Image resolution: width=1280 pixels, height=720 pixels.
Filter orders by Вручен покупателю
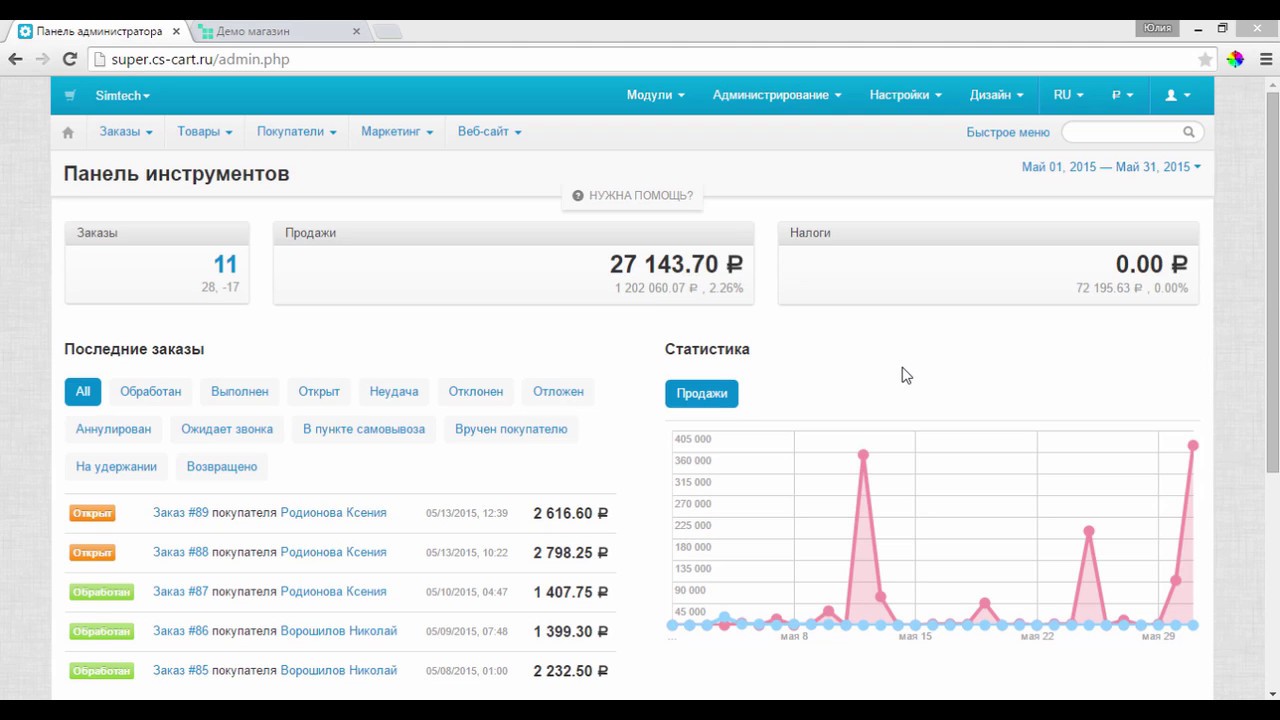click(511, 429)
